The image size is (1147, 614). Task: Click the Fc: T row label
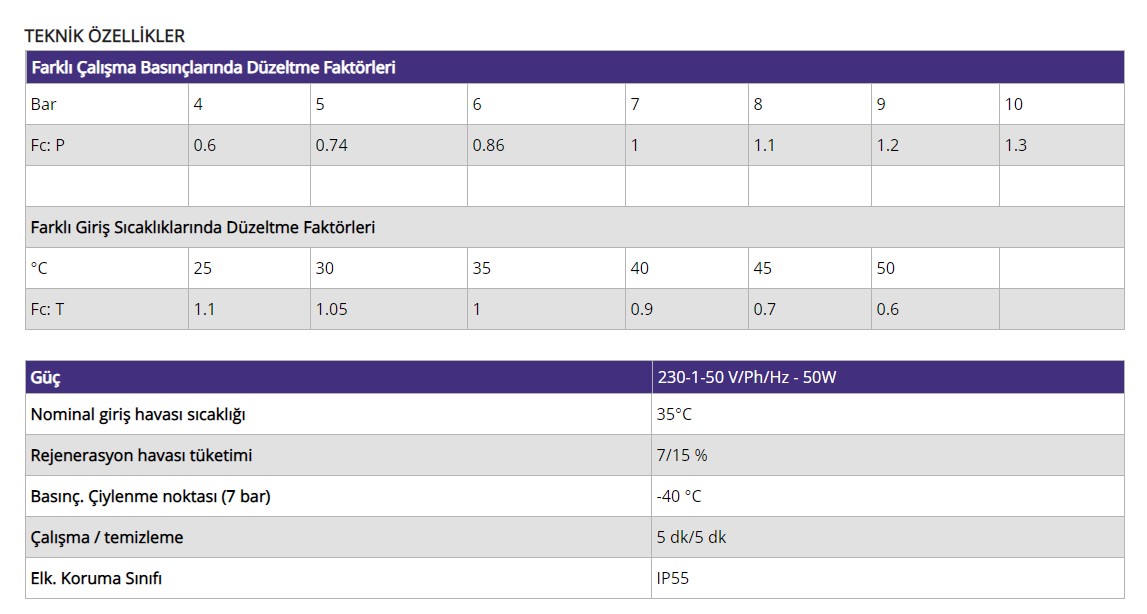pyautogui.click(x=48, y=309)
